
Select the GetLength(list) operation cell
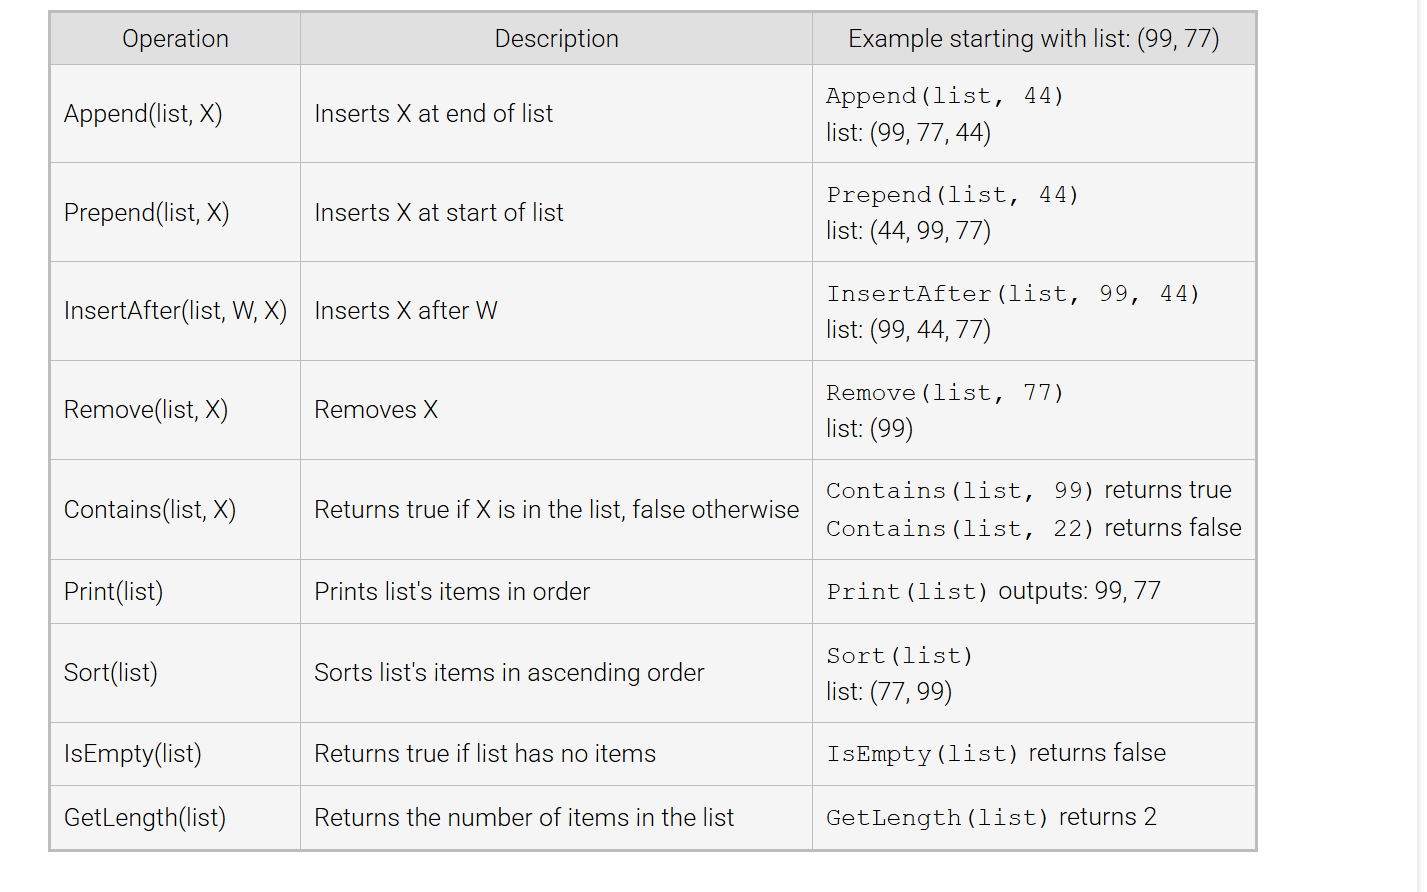tap(145, 818)
